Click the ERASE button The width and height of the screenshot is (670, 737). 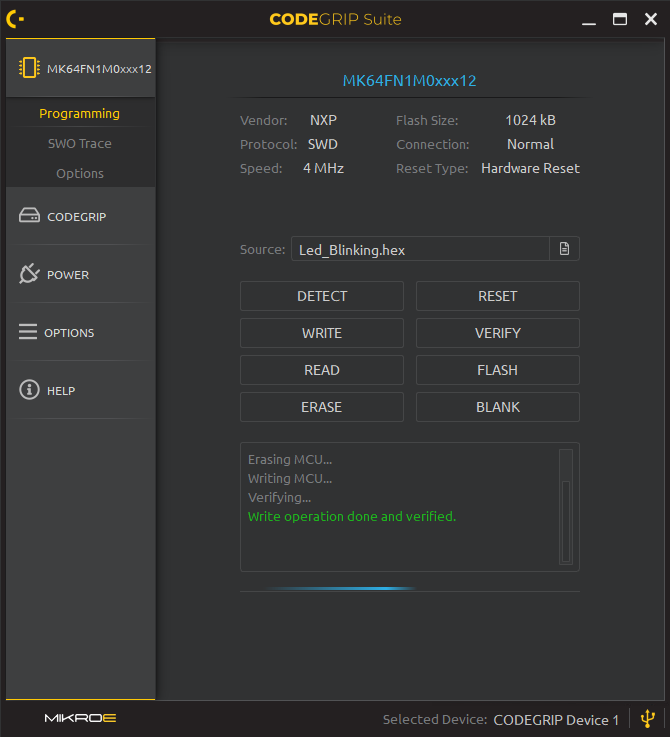coord(322,407)
